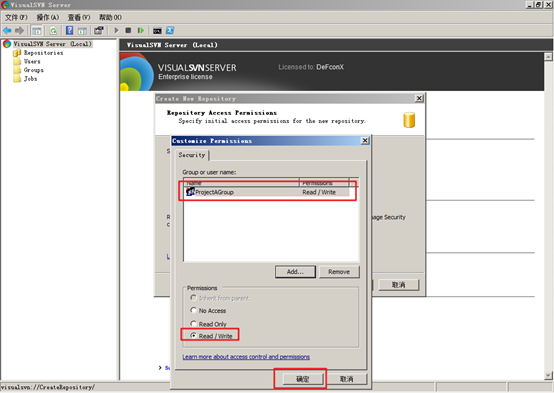Open Learn more about access control link

pyautogui.click(x=246, y=357)
